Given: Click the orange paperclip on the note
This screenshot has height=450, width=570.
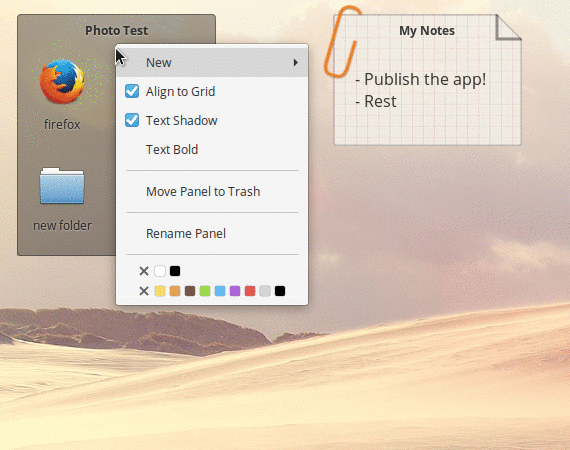Looking at the screenshot, I should (342, 42).
